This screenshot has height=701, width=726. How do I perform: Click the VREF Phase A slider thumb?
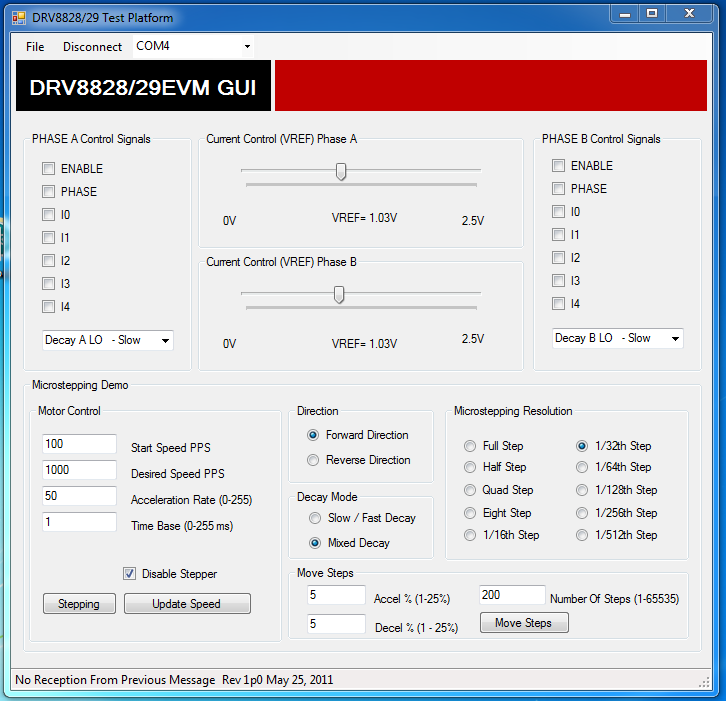pos(341,171)
